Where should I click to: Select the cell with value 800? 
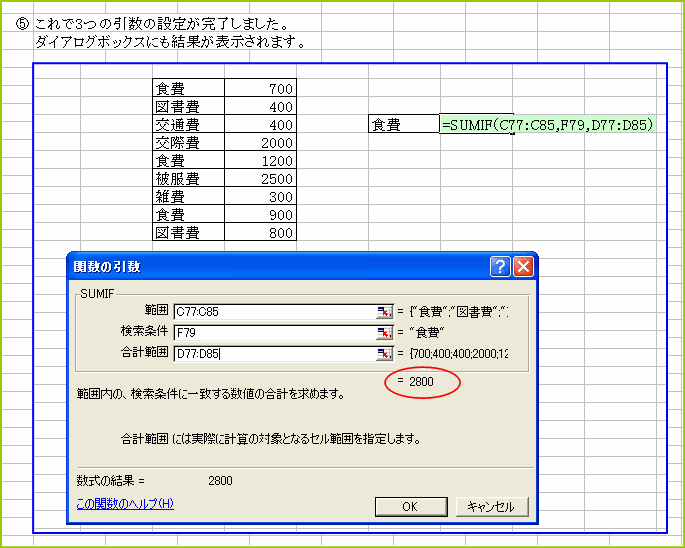coord(260,232)
